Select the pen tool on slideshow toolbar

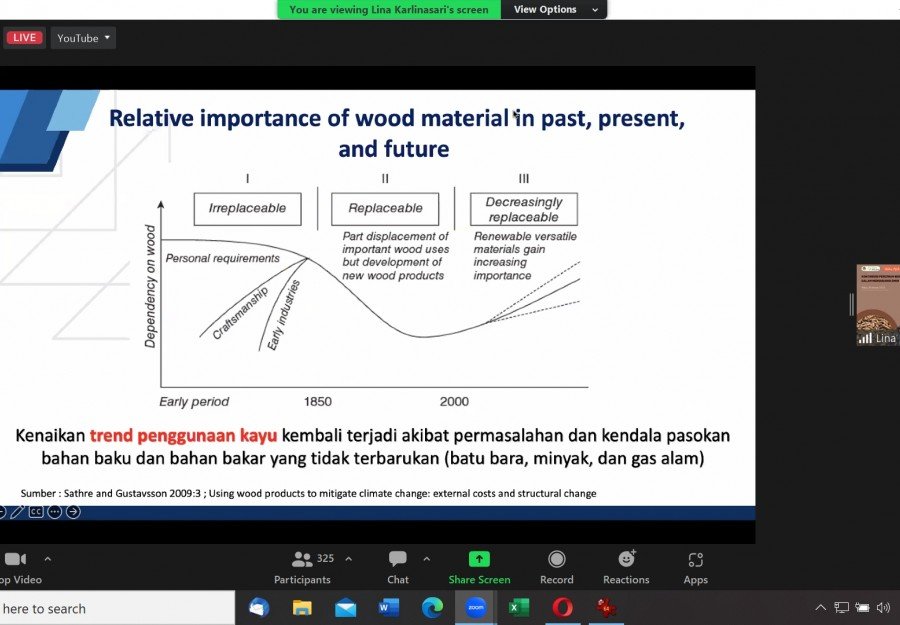(17, 511)
